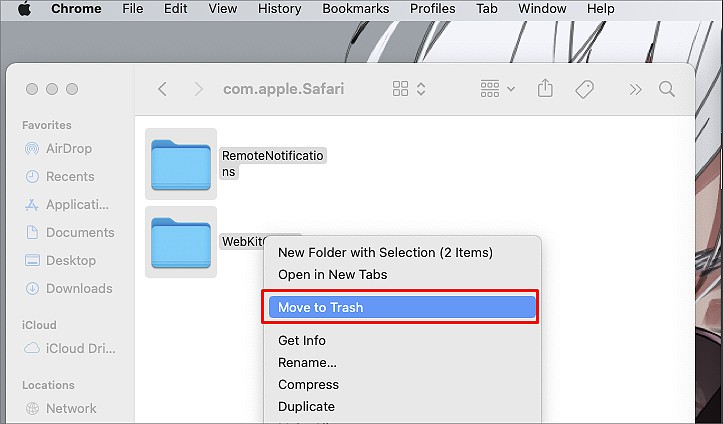Select Get Info in the context menu

point(302,341)
